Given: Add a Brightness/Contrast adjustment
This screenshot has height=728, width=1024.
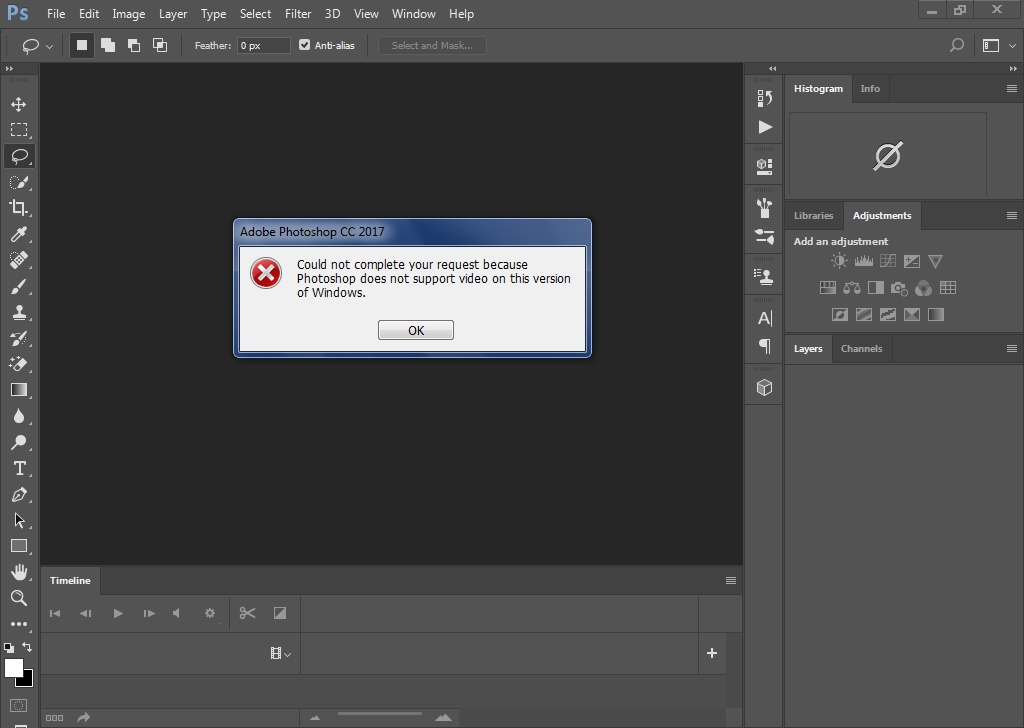Looking at the screenshot, I should tap(839, 261).
